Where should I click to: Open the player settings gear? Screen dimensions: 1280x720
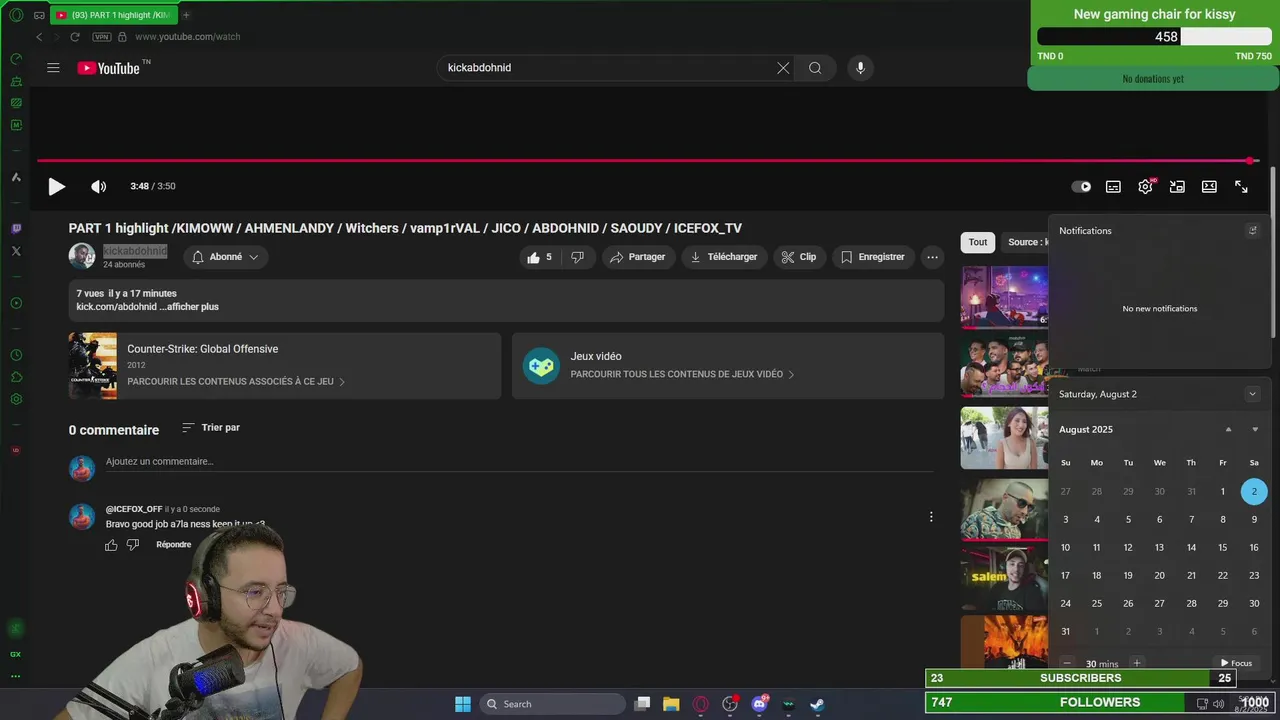[x=1145, y=186]
